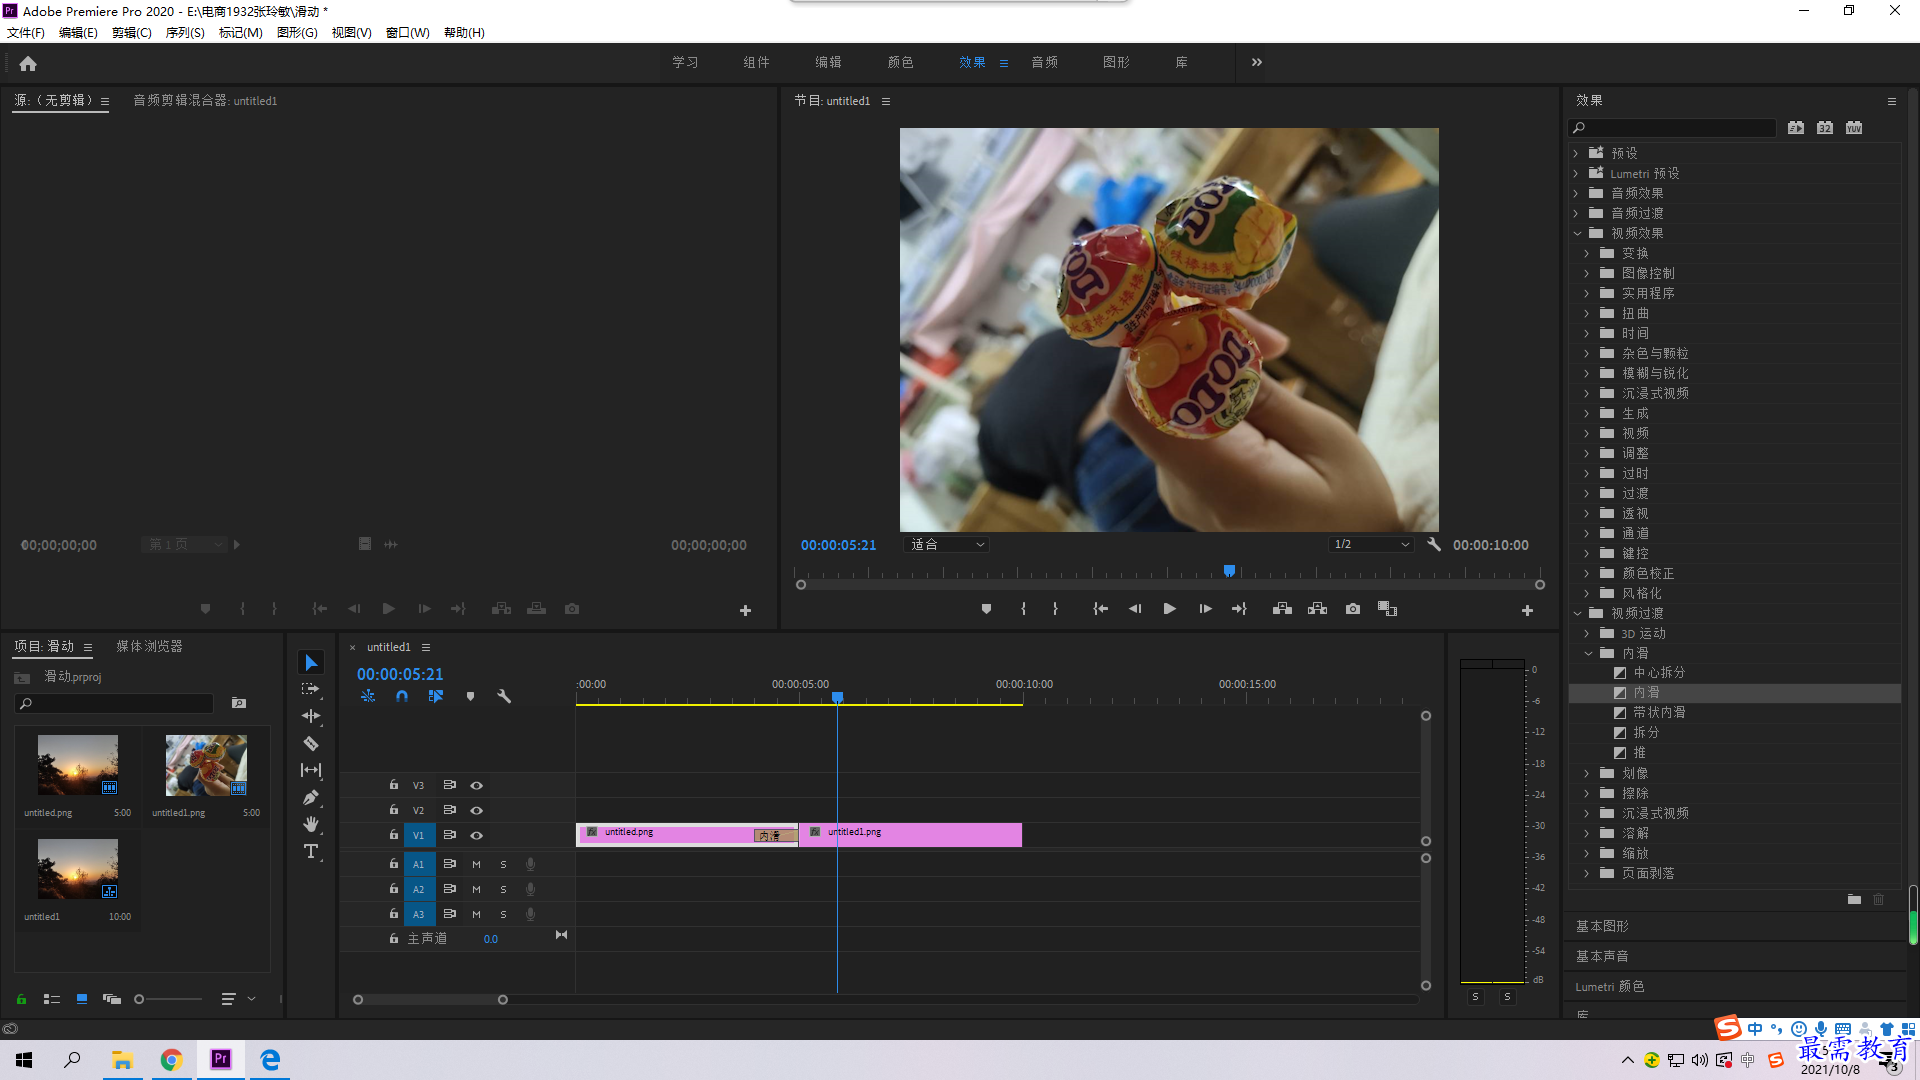Viewport: 1920px width, 1080px height.
Task: Expand the 扭曲 effects folder
Action: [1587, 313]
